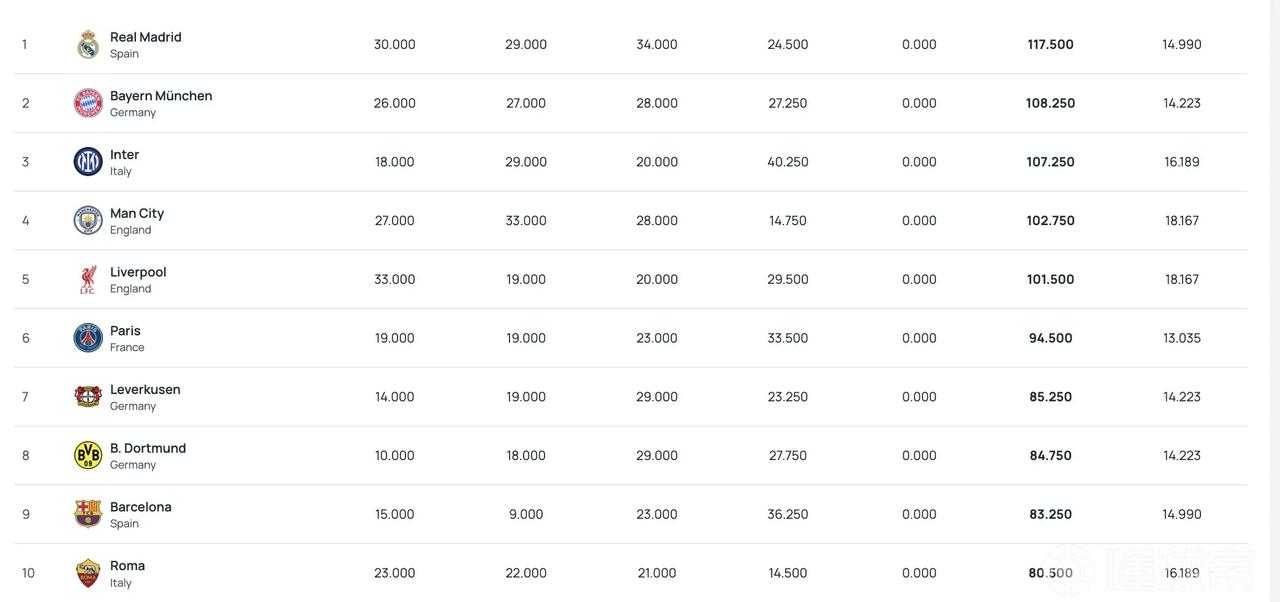1280x602 pixels.
Task: Open the B. Dortmund team link
Action: click(148, 448)
